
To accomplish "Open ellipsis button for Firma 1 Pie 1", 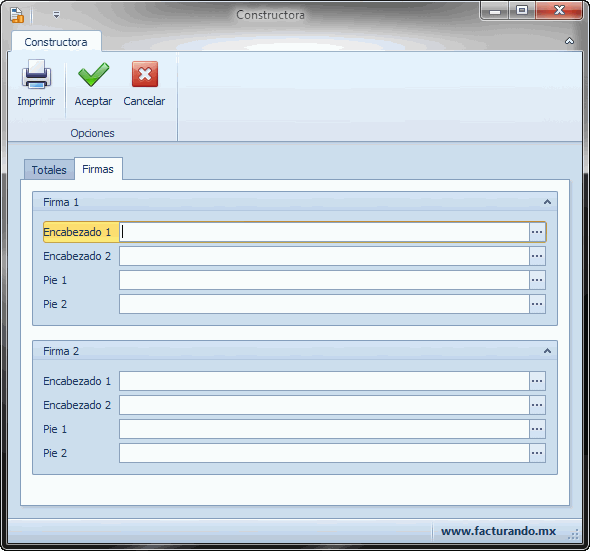I will pyautogui.click(x=537, y=280).
